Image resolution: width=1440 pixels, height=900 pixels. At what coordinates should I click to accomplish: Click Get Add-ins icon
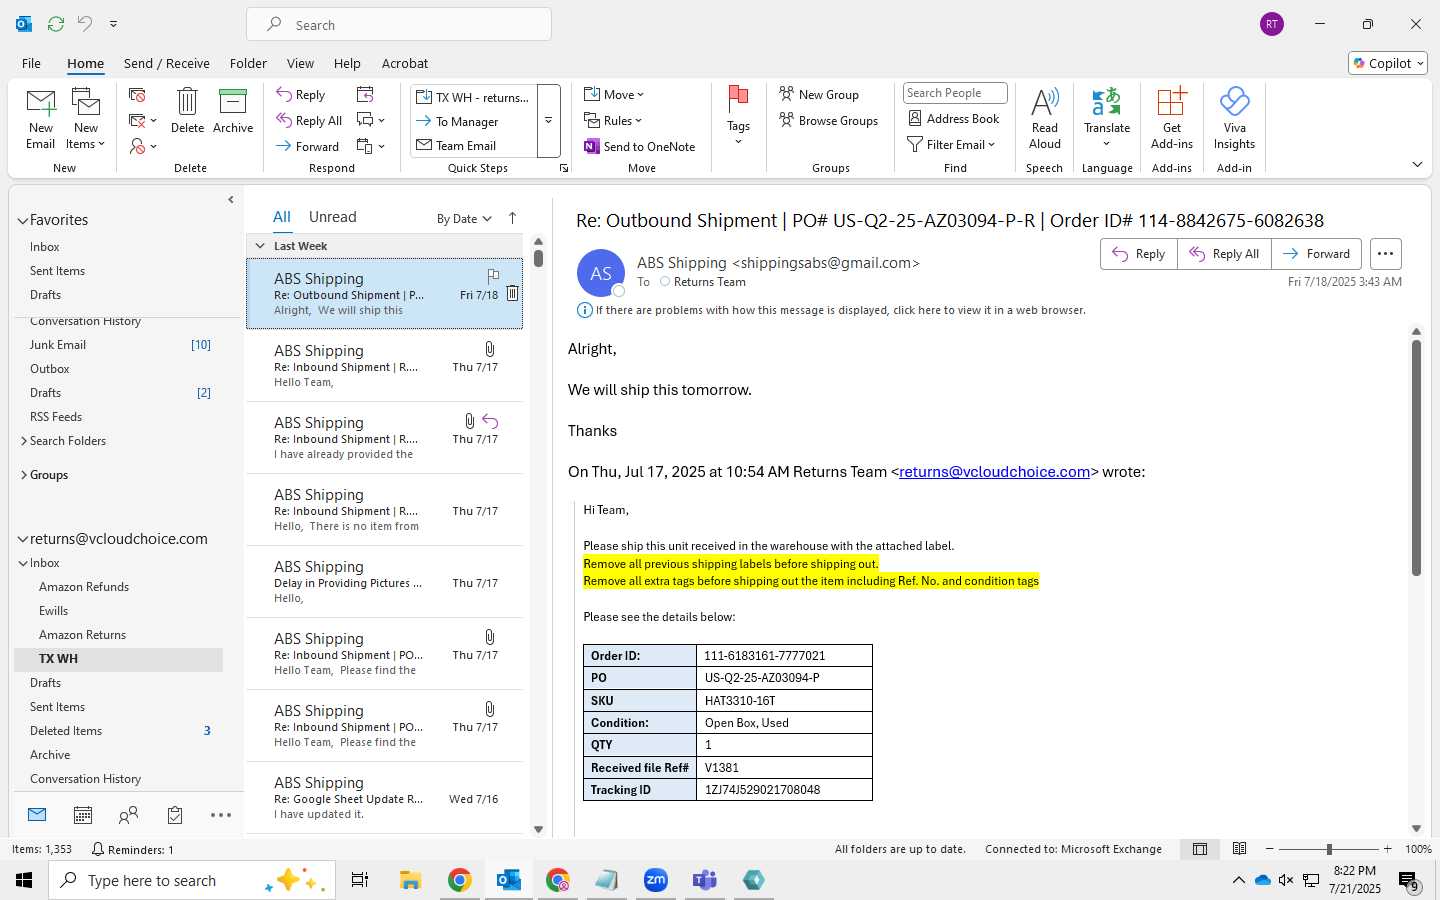[x=1171, y=118]
